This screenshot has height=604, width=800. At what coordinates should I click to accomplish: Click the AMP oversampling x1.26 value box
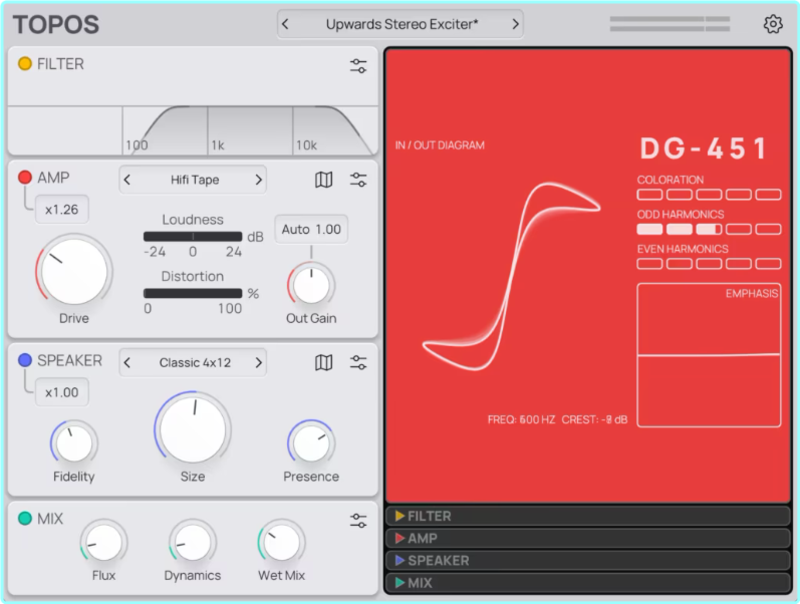[62, 210]
